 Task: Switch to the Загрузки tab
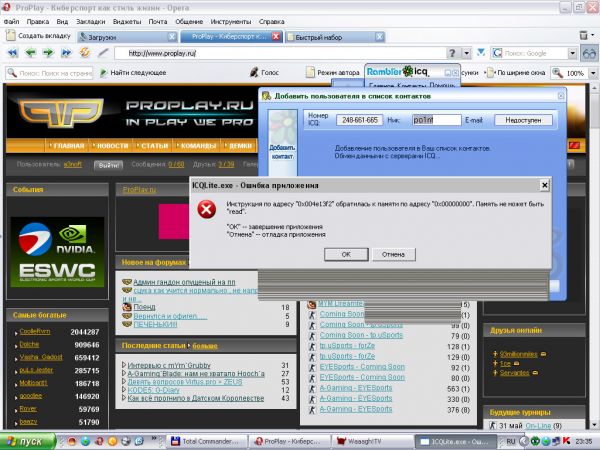tap(127, 37)
